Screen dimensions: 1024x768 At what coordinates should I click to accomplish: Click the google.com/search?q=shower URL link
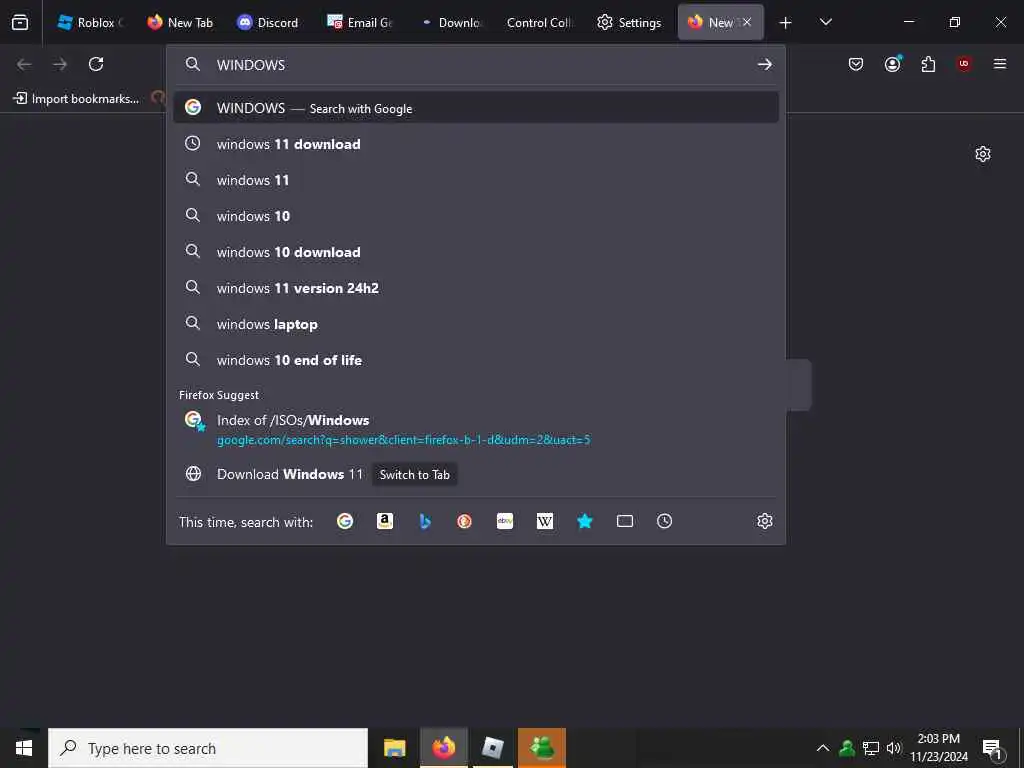(404, 440)
